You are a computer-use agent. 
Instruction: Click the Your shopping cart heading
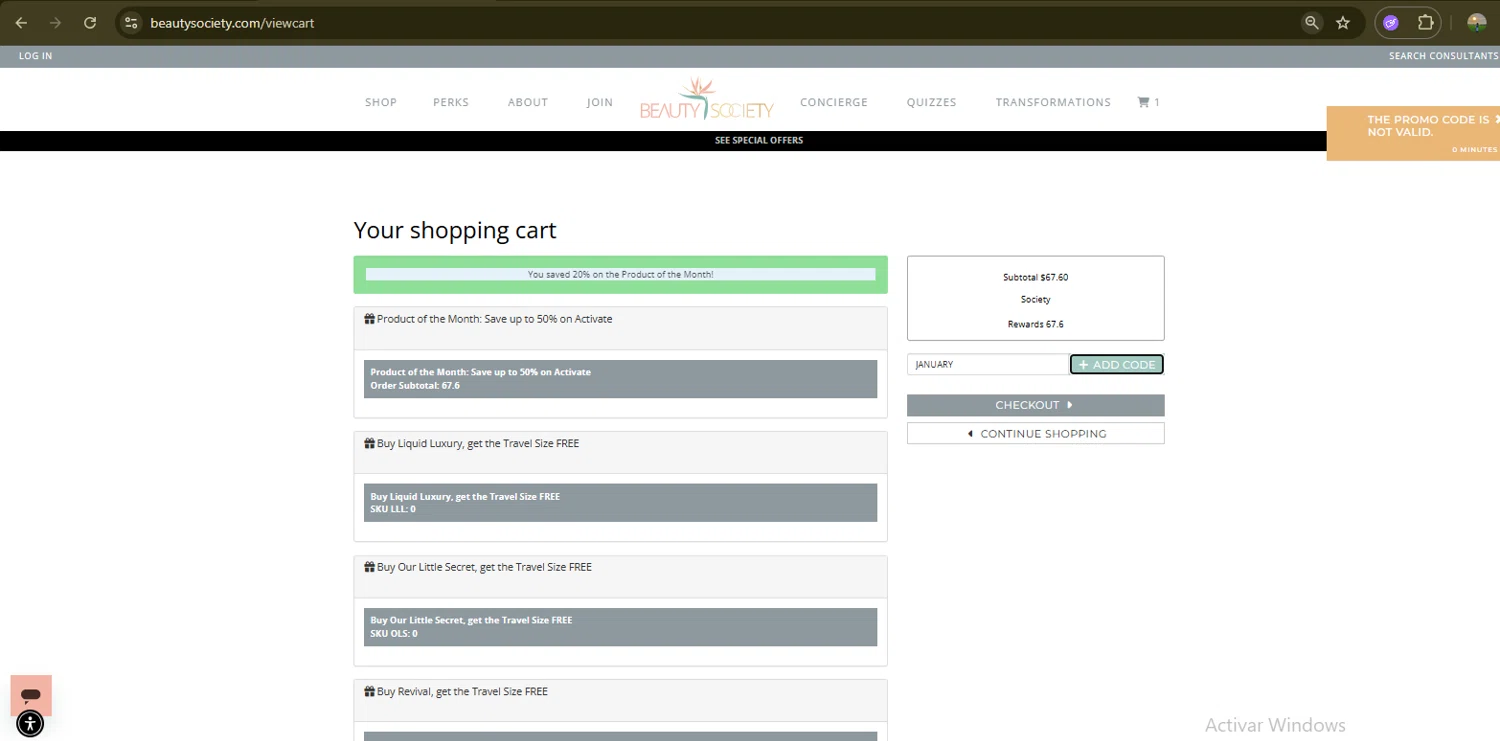point(455,230)
